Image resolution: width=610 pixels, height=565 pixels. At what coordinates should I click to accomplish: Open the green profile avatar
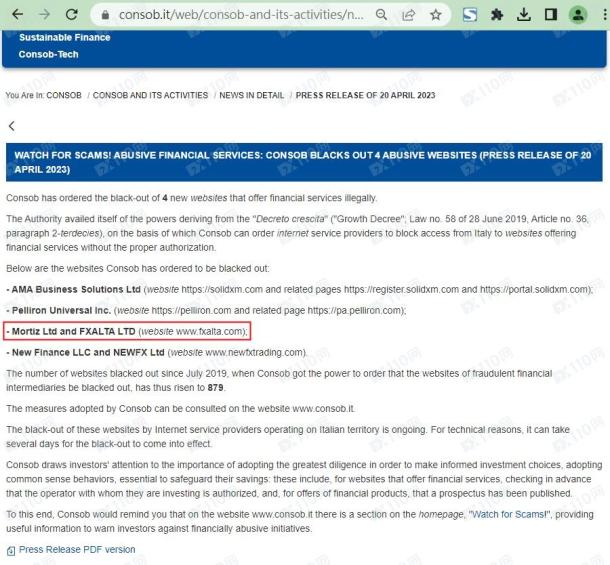coord(578,15)
